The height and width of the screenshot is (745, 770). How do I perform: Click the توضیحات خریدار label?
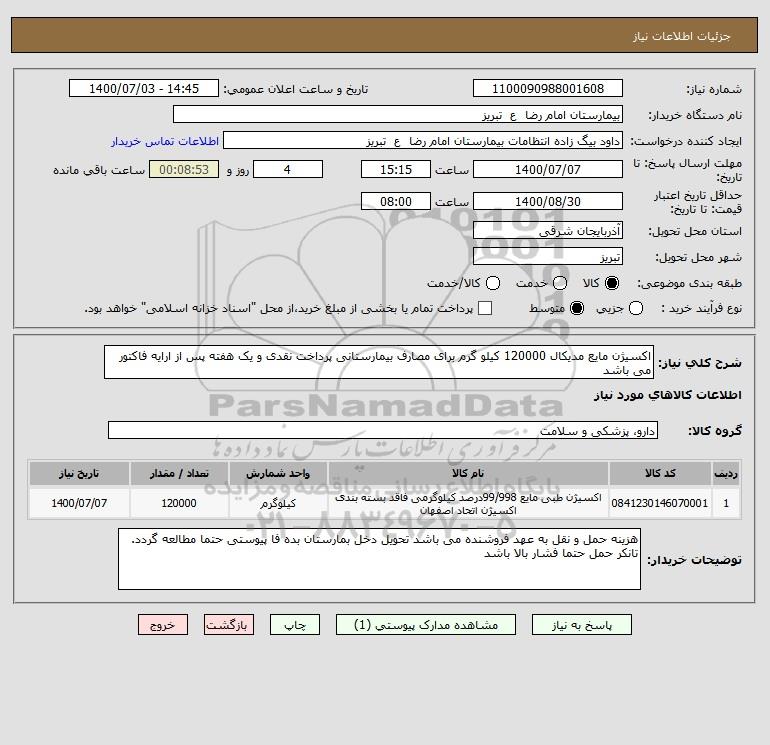tap(694, 560)
